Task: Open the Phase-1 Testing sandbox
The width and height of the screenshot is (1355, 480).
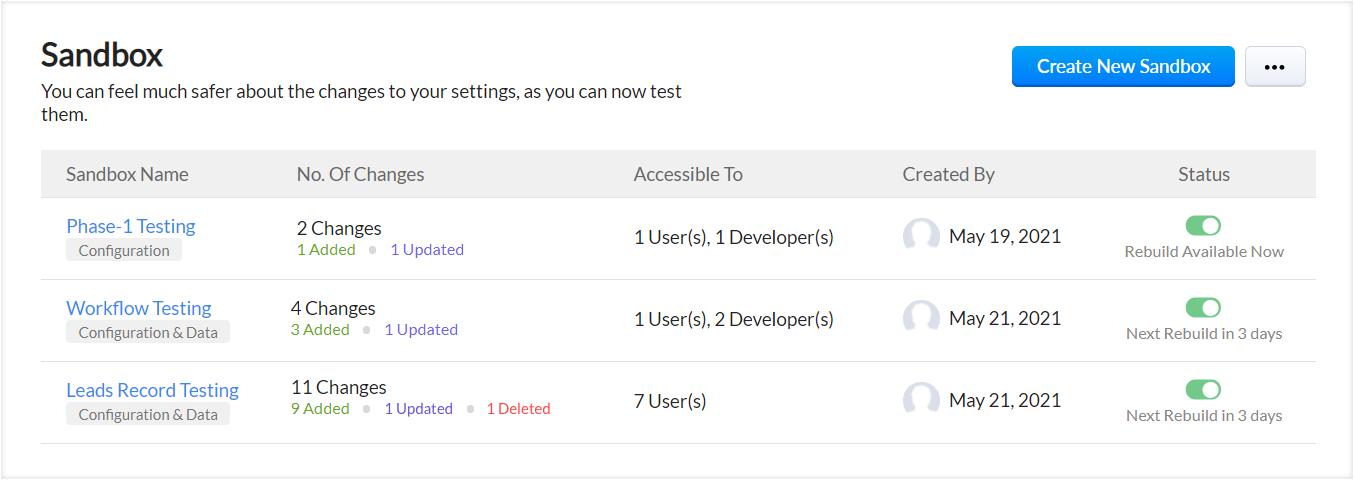Action: pyautogui.click(x=131, y=226)
